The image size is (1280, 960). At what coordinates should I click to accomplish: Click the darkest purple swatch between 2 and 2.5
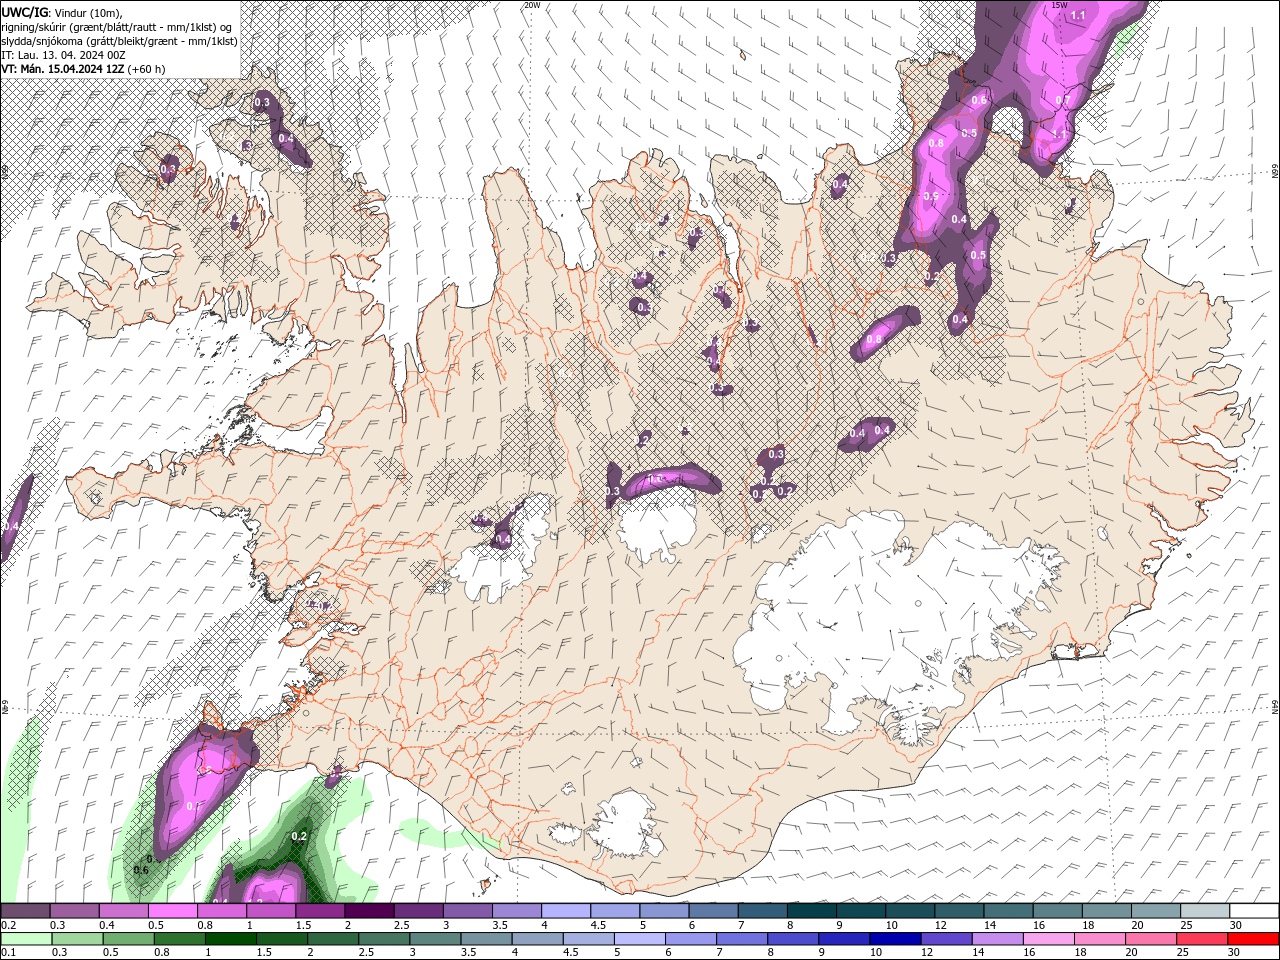(x=369, y=911)
